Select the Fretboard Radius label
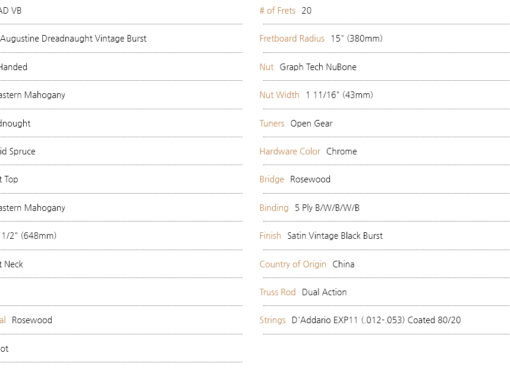 (x=292, y=39)
